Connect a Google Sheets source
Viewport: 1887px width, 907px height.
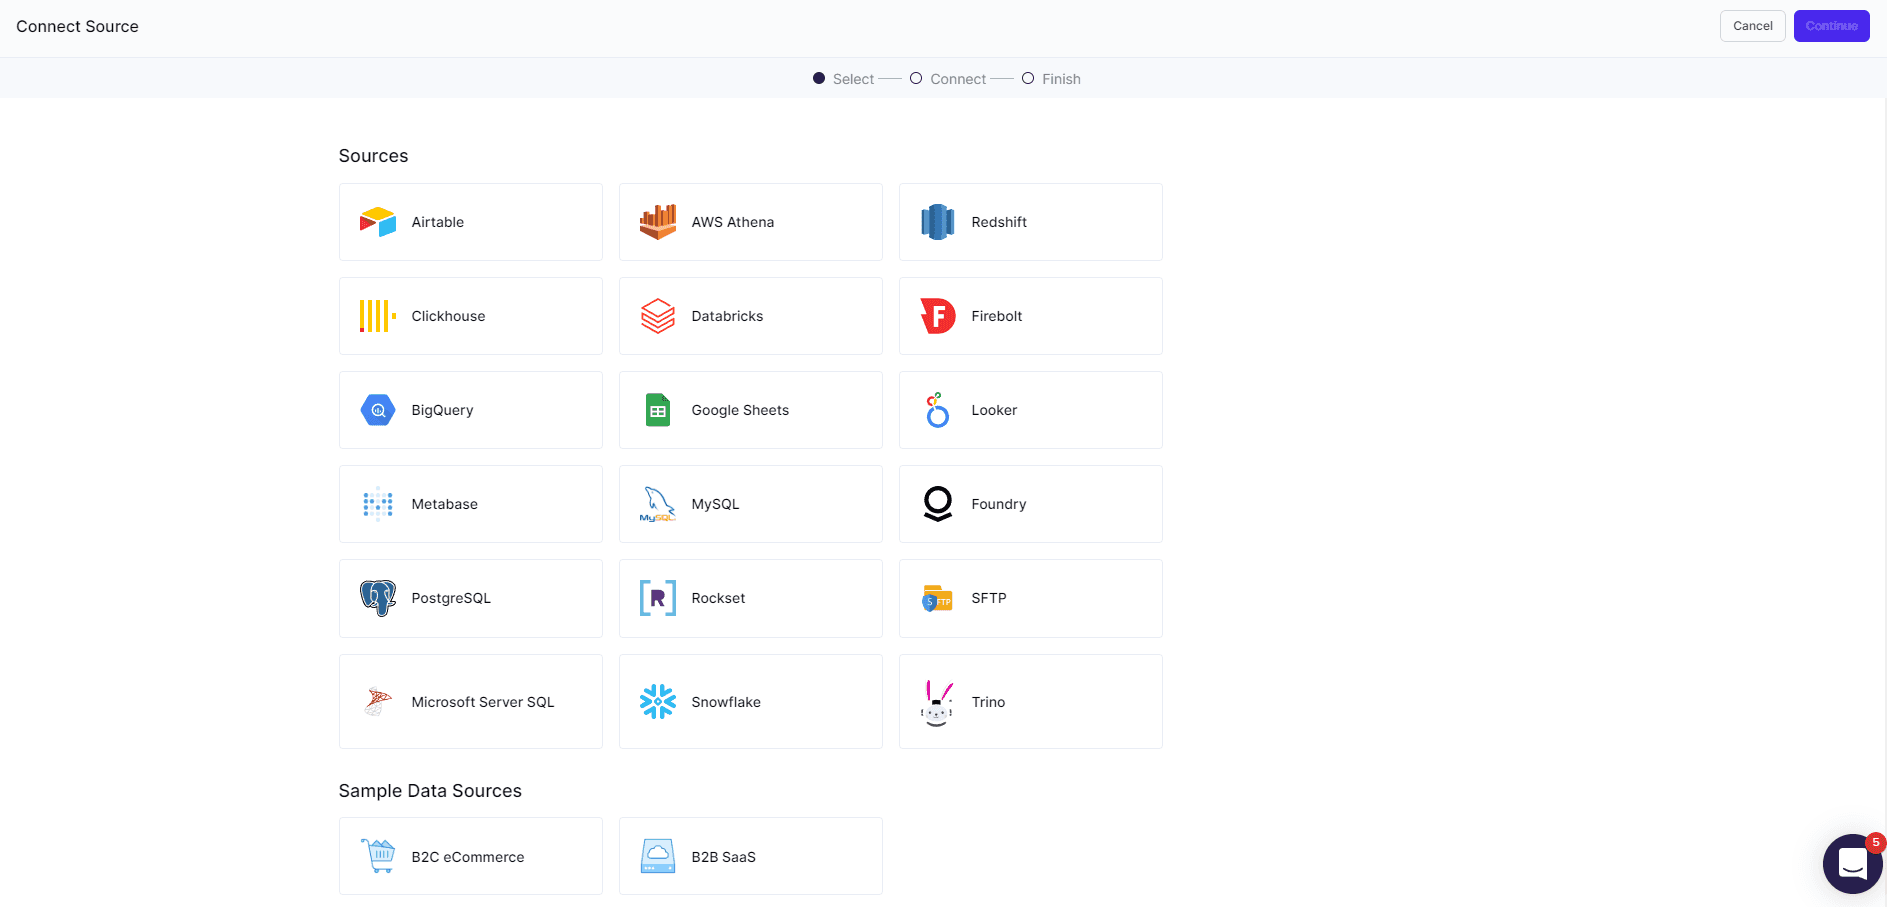750,409
